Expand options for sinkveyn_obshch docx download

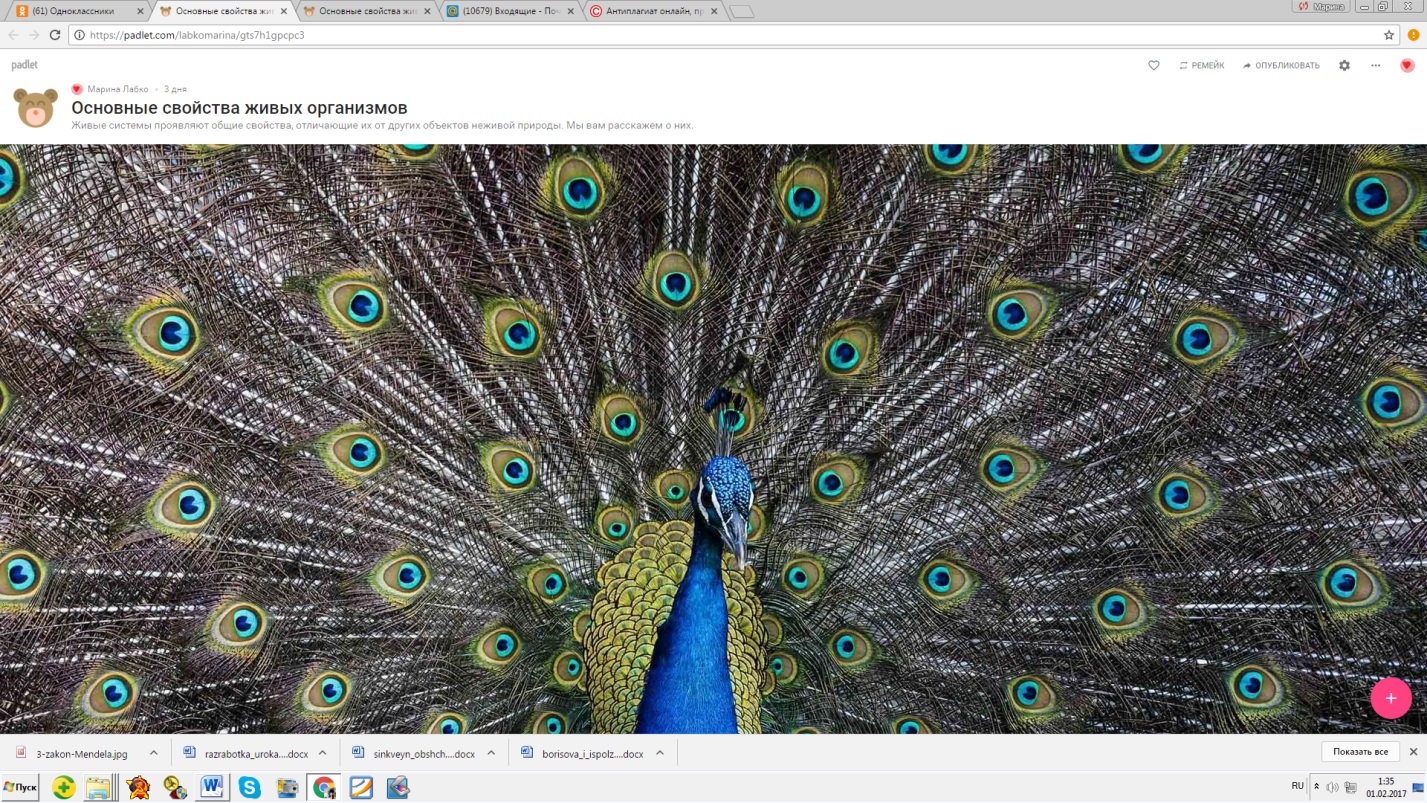click(x=491, y=753)
